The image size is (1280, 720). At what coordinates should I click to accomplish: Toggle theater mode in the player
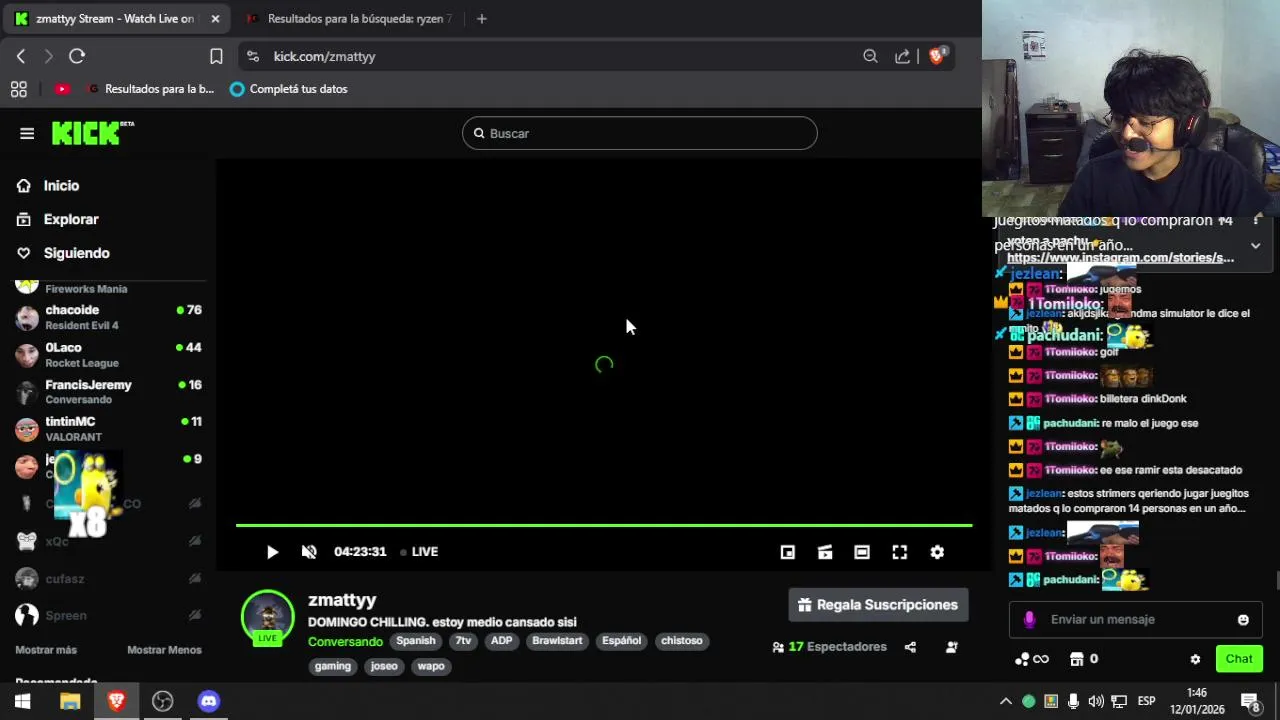(x=862, y=552)
